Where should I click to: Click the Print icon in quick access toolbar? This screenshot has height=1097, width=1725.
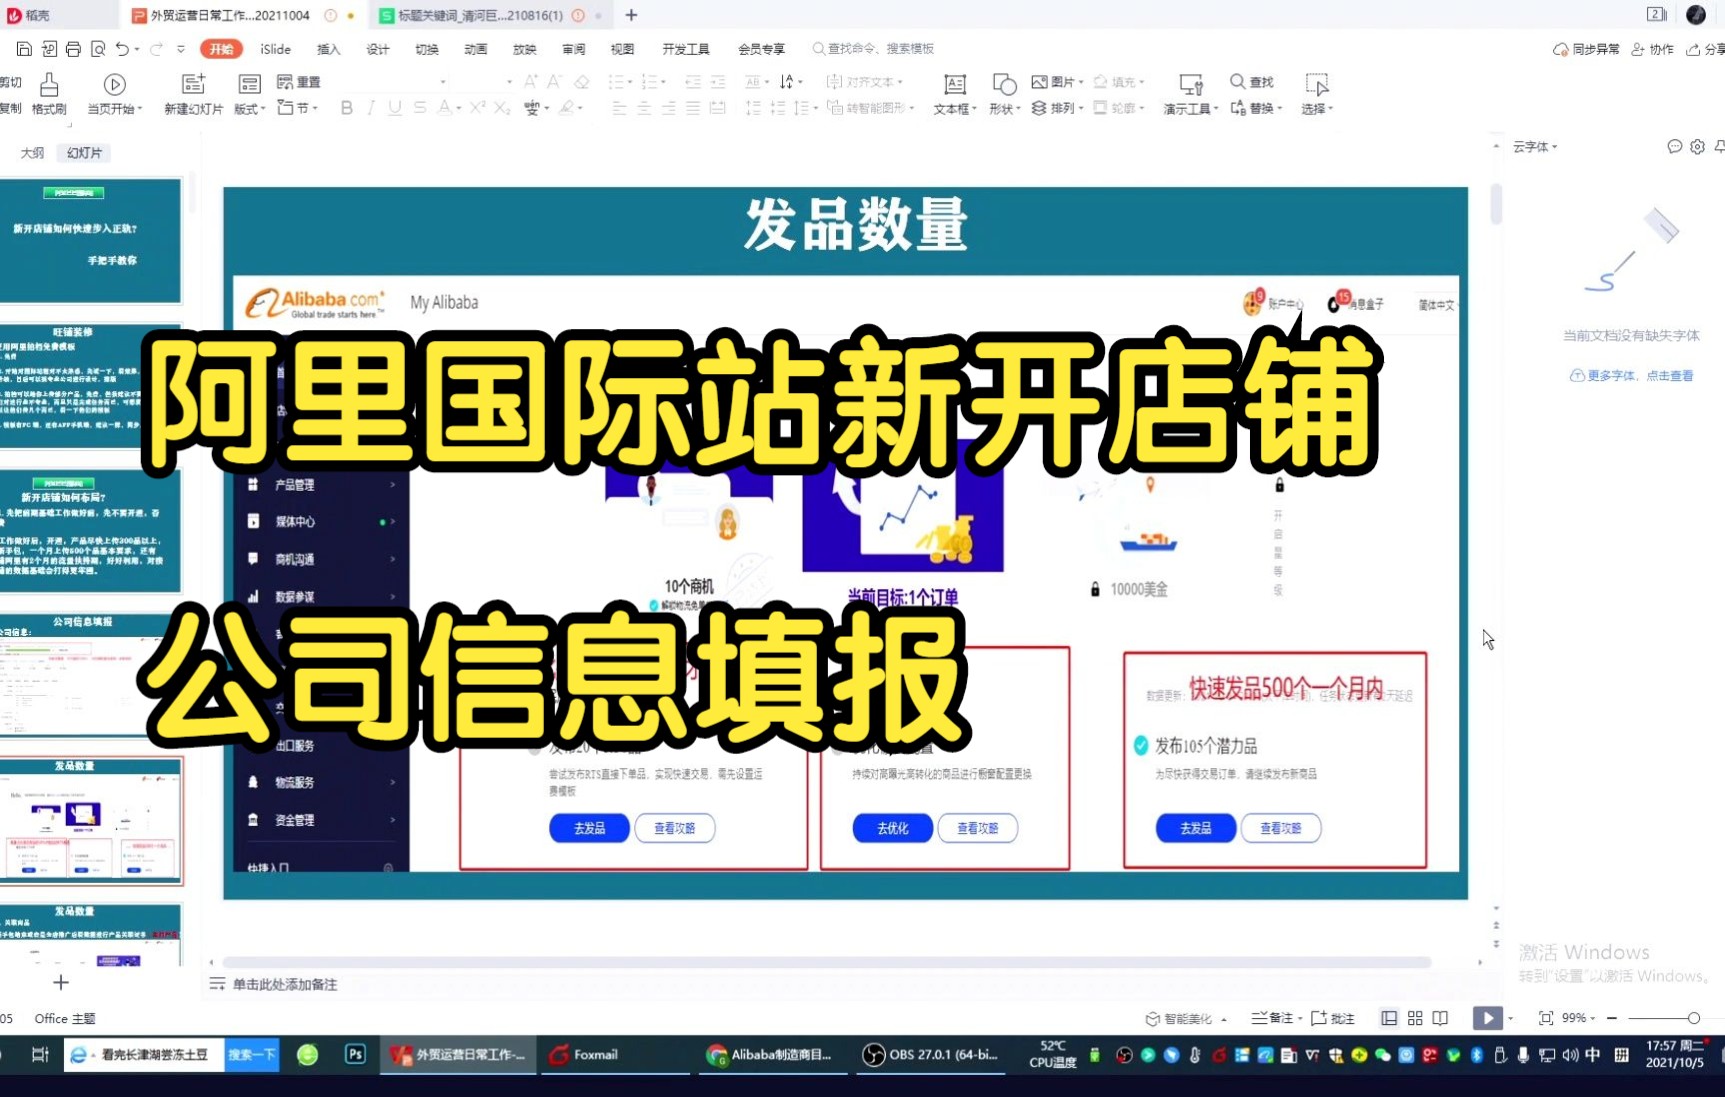coord(73,49)
